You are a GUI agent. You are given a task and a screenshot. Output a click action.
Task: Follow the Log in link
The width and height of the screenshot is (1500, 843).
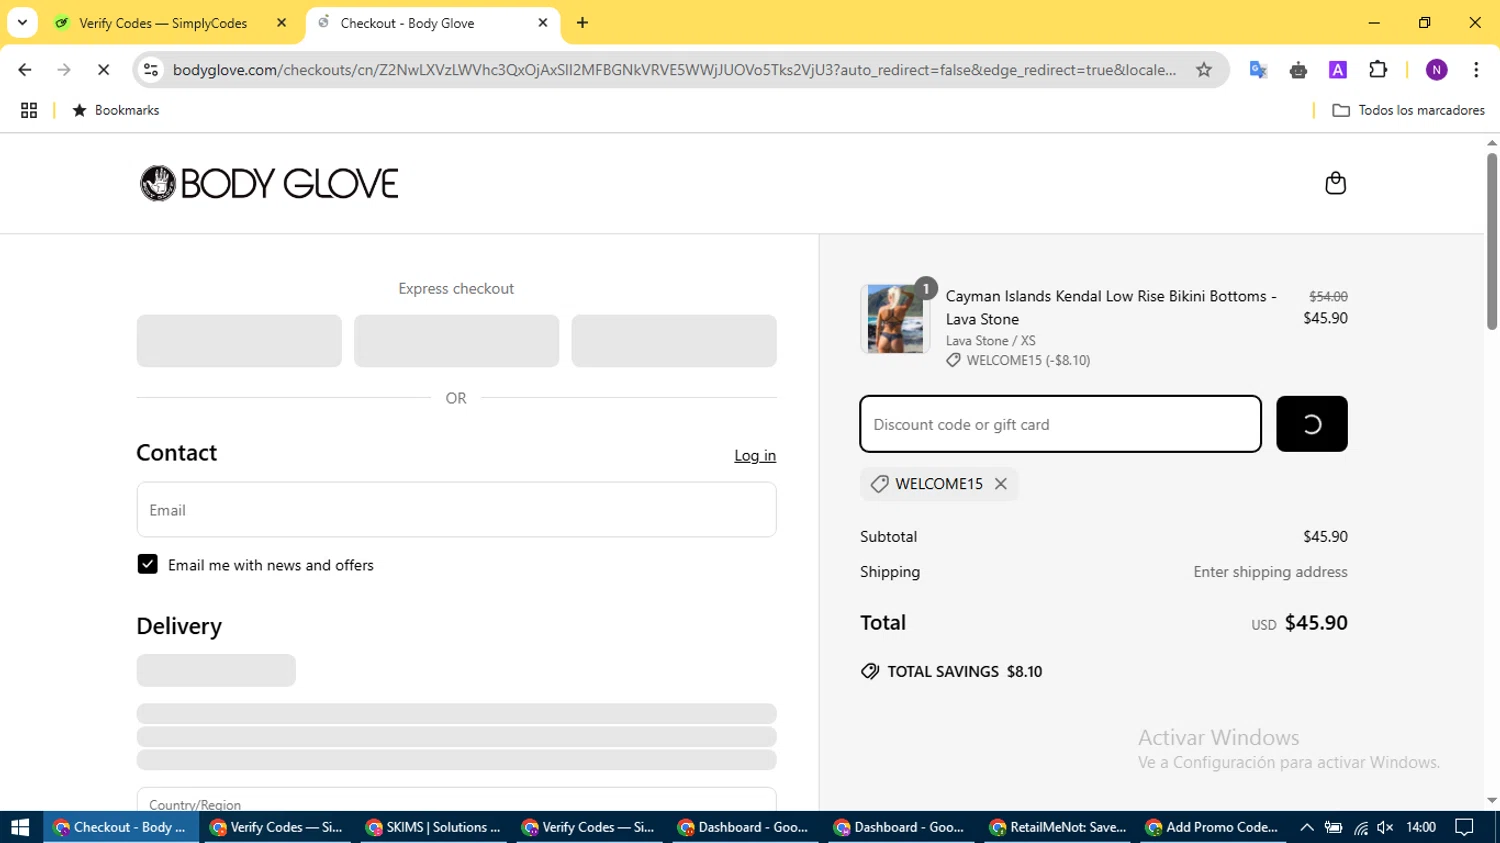point(755,455)
